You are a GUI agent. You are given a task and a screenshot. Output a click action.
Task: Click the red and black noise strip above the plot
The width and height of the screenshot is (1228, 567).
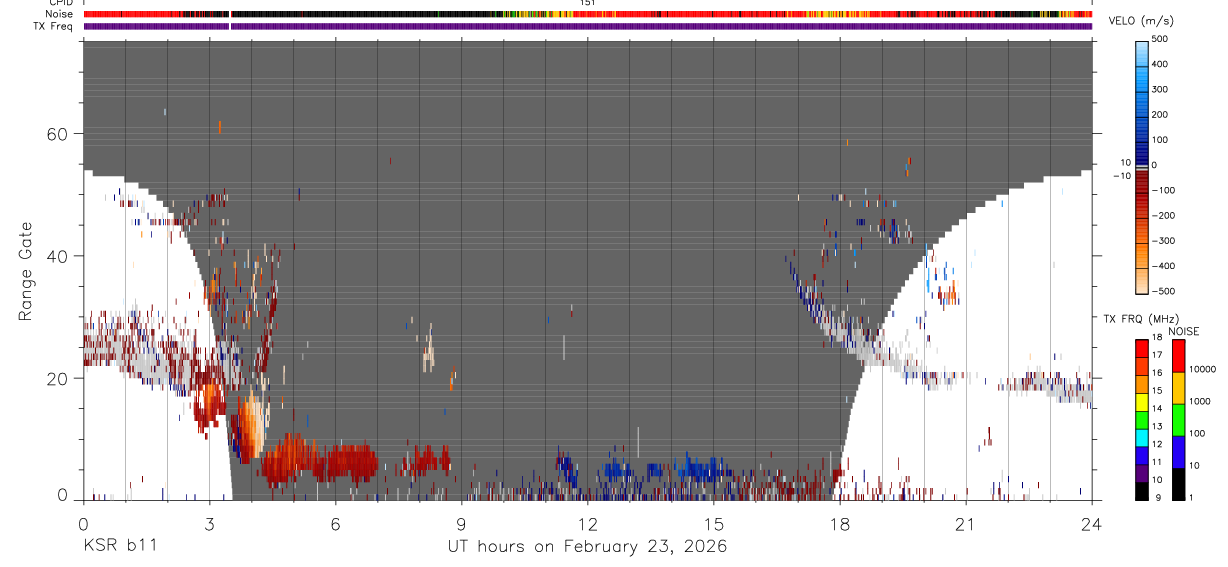click(x=588, y=14)
